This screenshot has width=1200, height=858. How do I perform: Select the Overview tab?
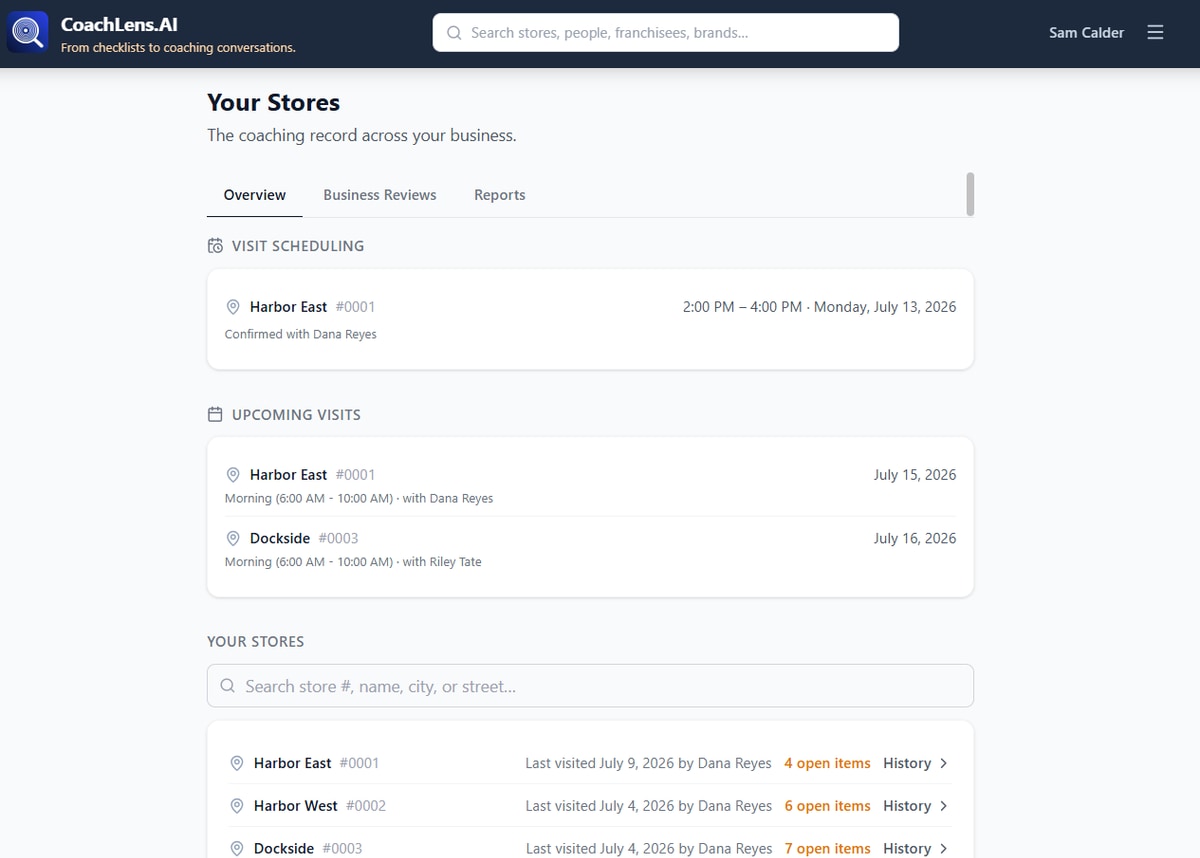point(255,195)
